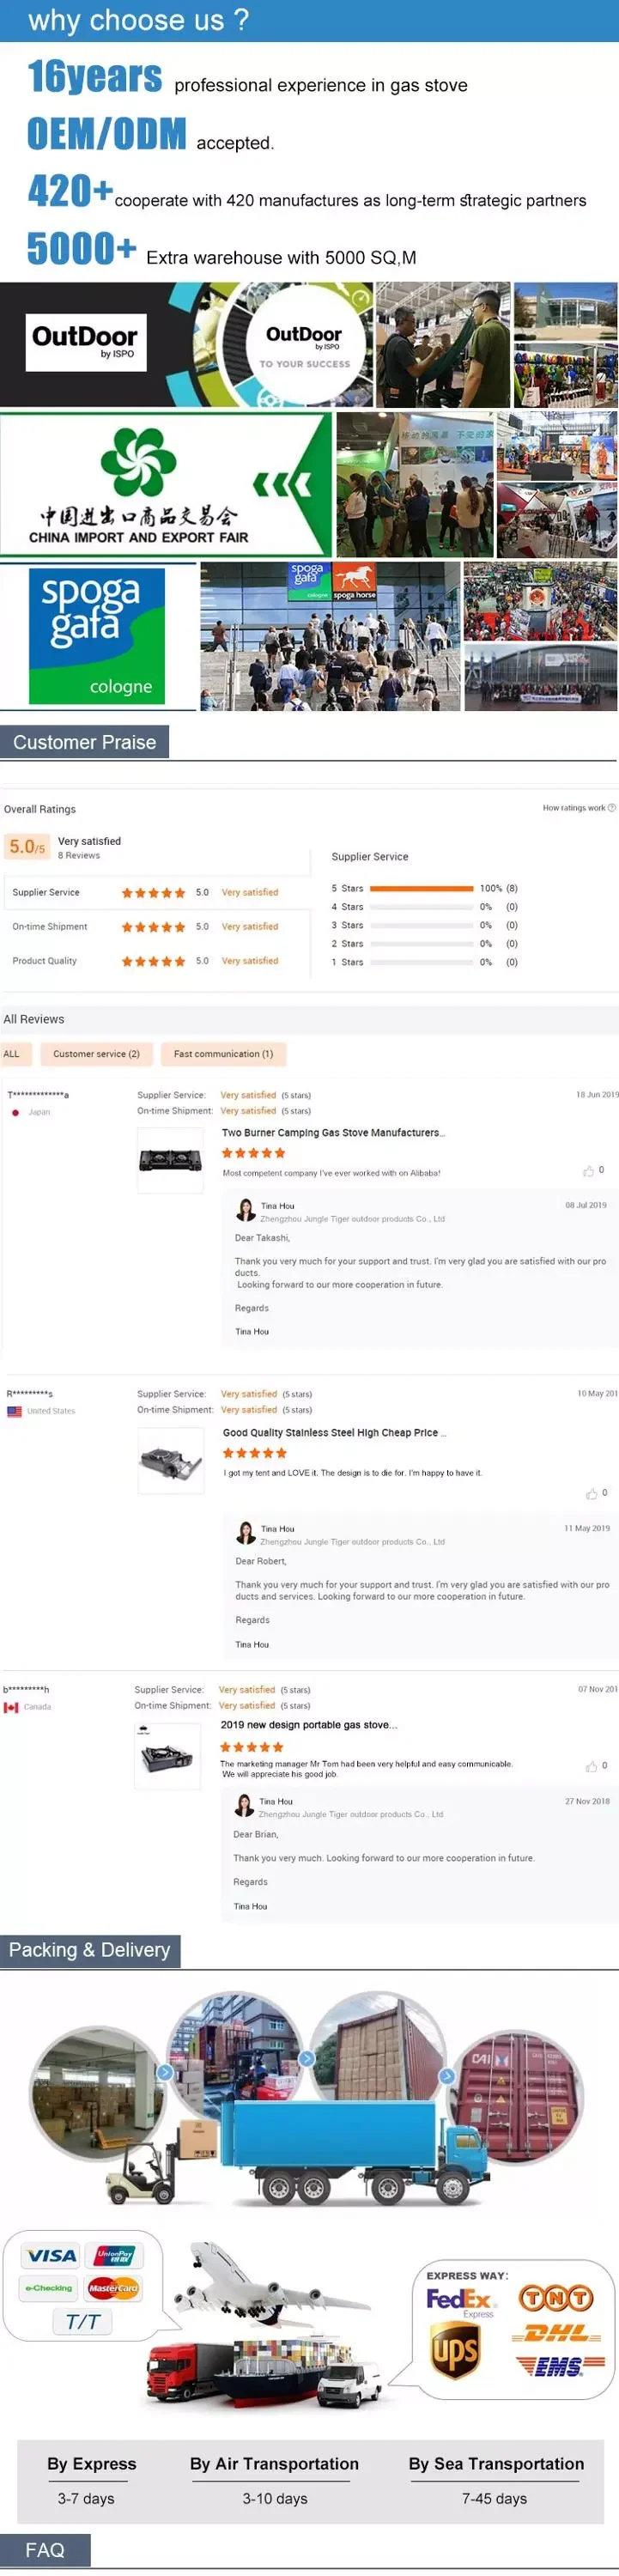Click the spoga gafa cologne logo

click(97, 636)
